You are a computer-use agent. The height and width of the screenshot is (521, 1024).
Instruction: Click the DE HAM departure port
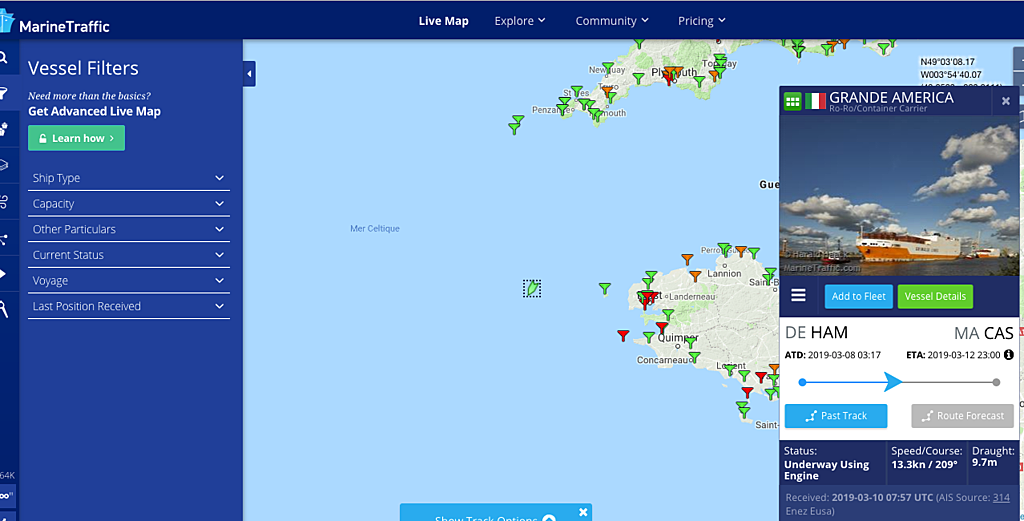pyautogui.click(x=816, y=332)
